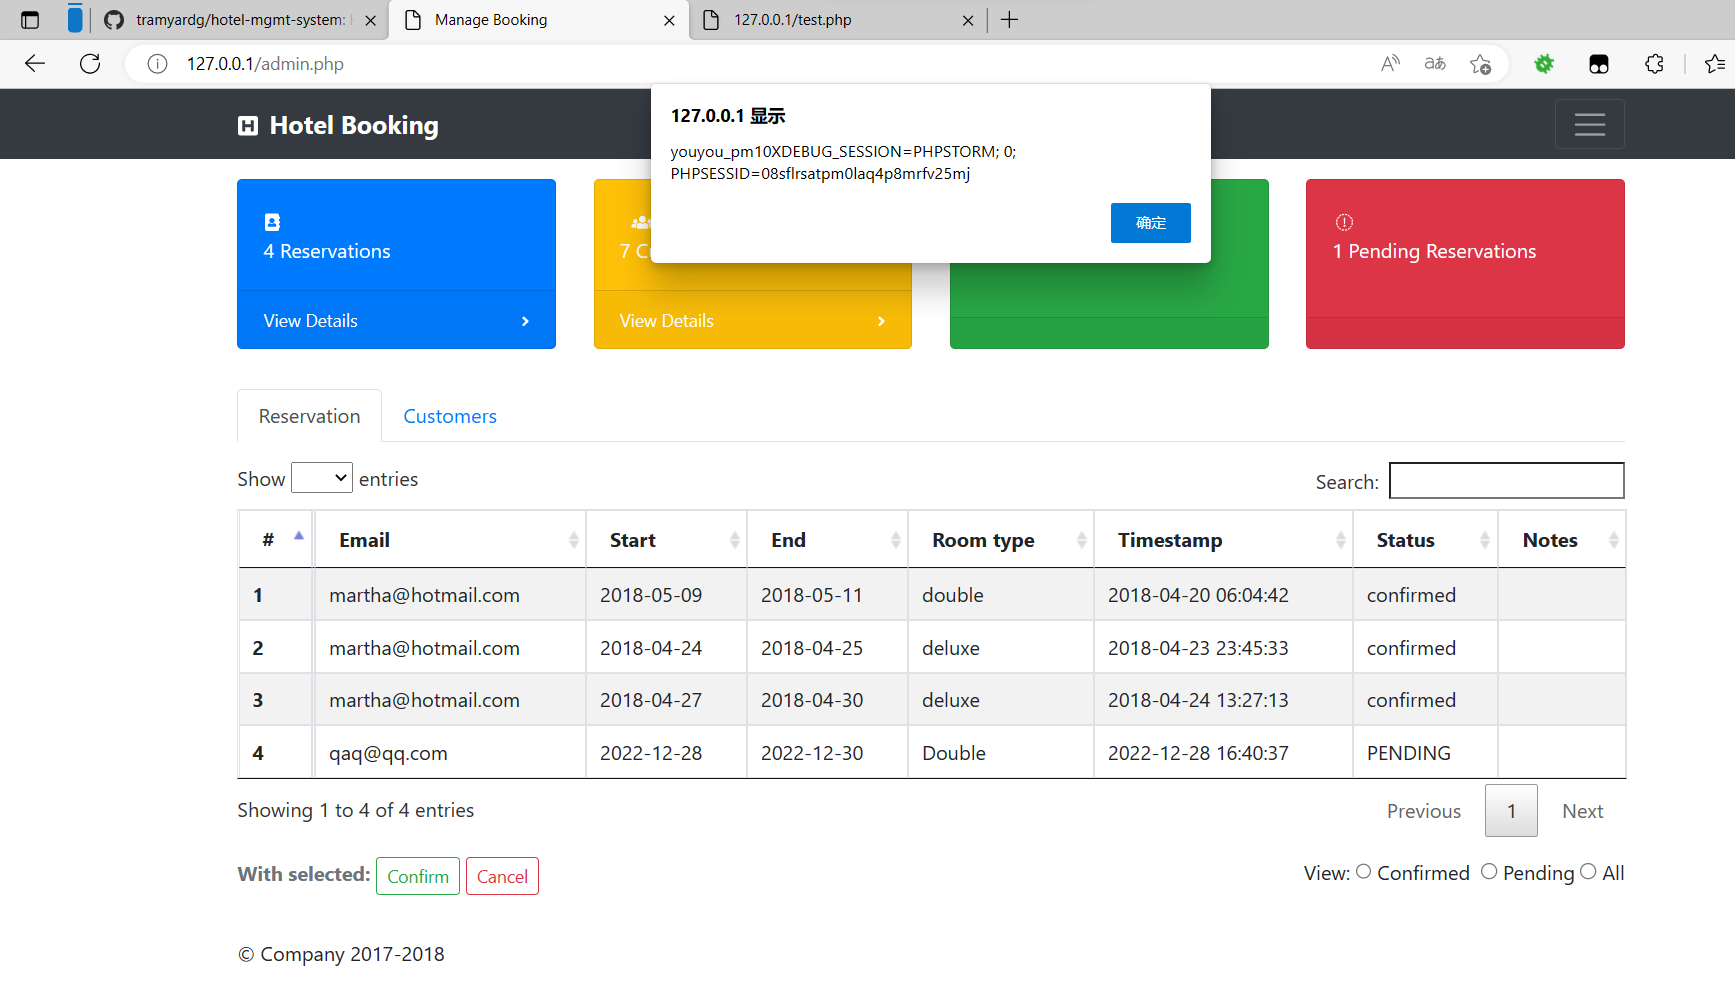
Task: Open browser extensions puzzle icon
Action: (1654, 64)
